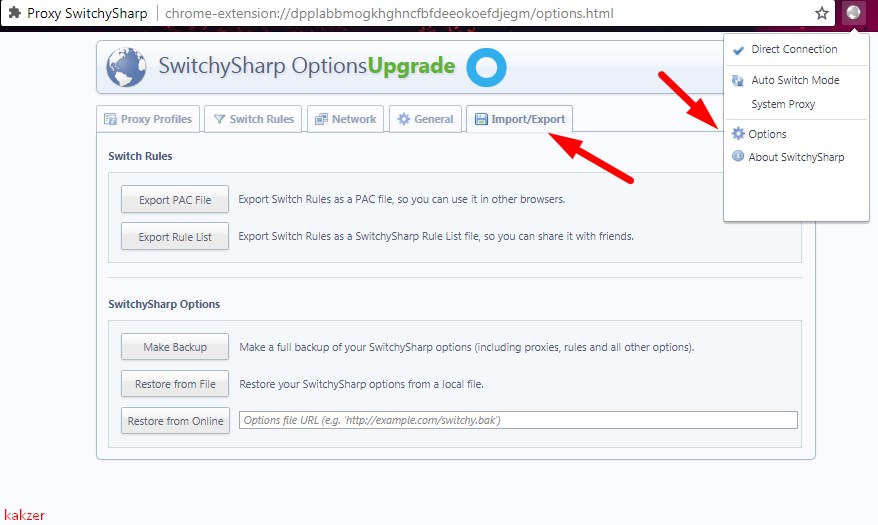This screenshot has height=525, width=878.
Task: Select Auto Switch Mode menu entry
Action: pyautogui.click(x=796, y=80)
